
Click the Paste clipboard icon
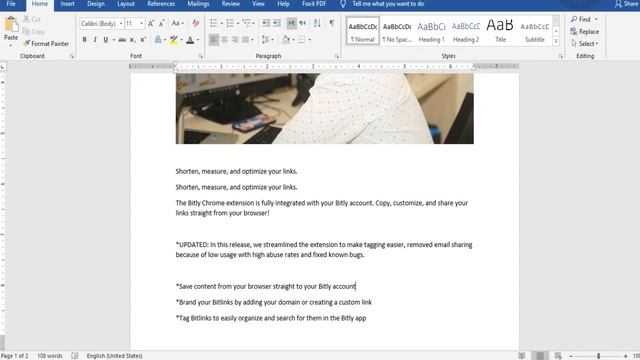(x=11, y=24)
